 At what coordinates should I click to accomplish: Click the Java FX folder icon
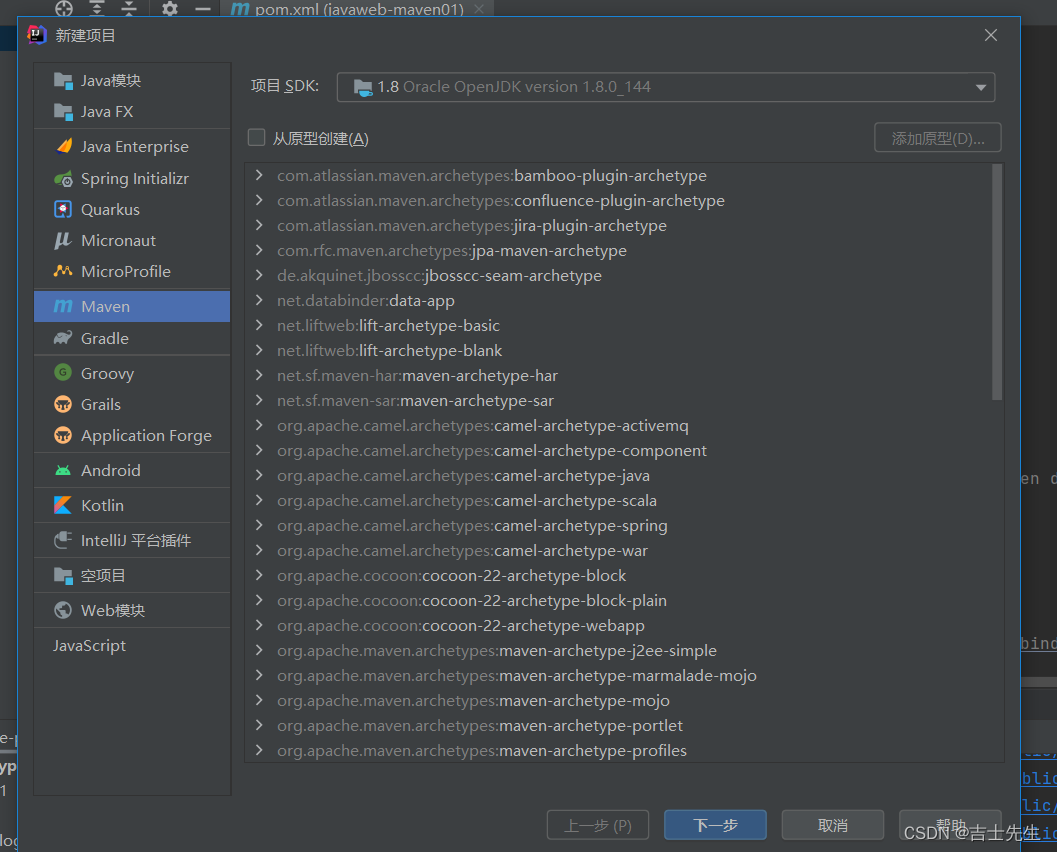(63, 112)
